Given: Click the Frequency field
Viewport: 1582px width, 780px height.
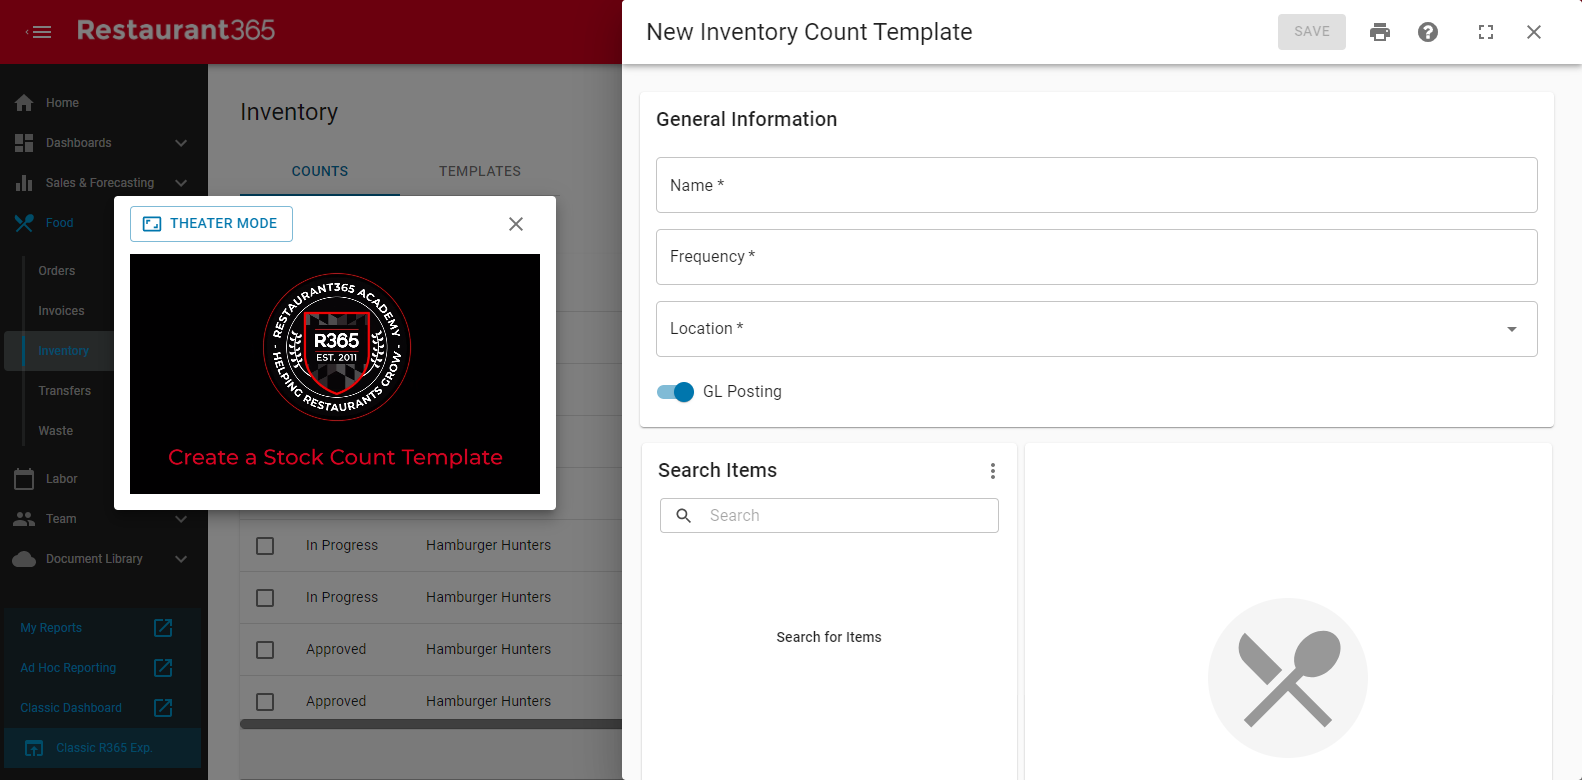Looking at the screenshot, I should point(1097,257).
